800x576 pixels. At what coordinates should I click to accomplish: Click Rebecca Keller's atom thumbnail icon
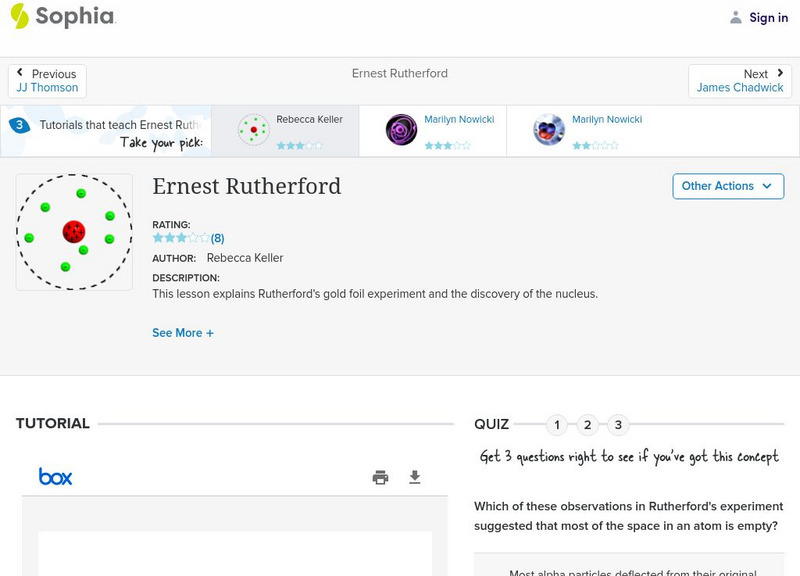pos(252,130)
